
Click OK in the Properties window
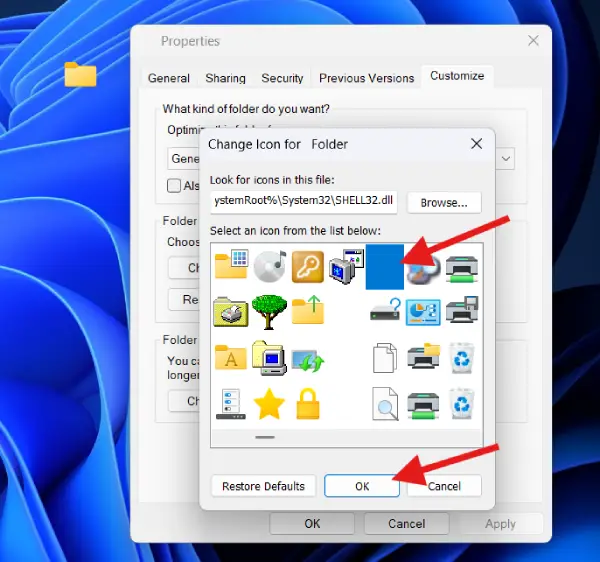(x=312, y=523)
